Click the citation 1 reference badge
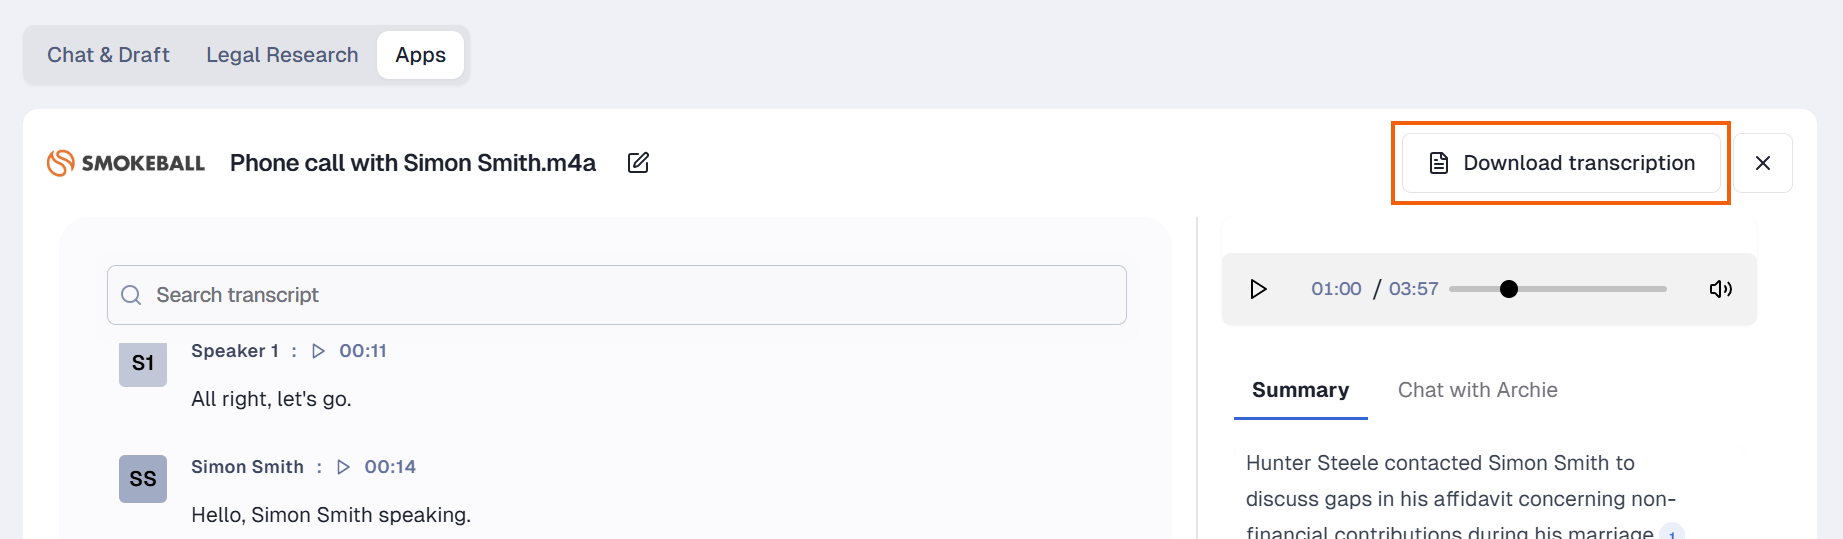The image size is (1843, 539). coord(1672,533)
